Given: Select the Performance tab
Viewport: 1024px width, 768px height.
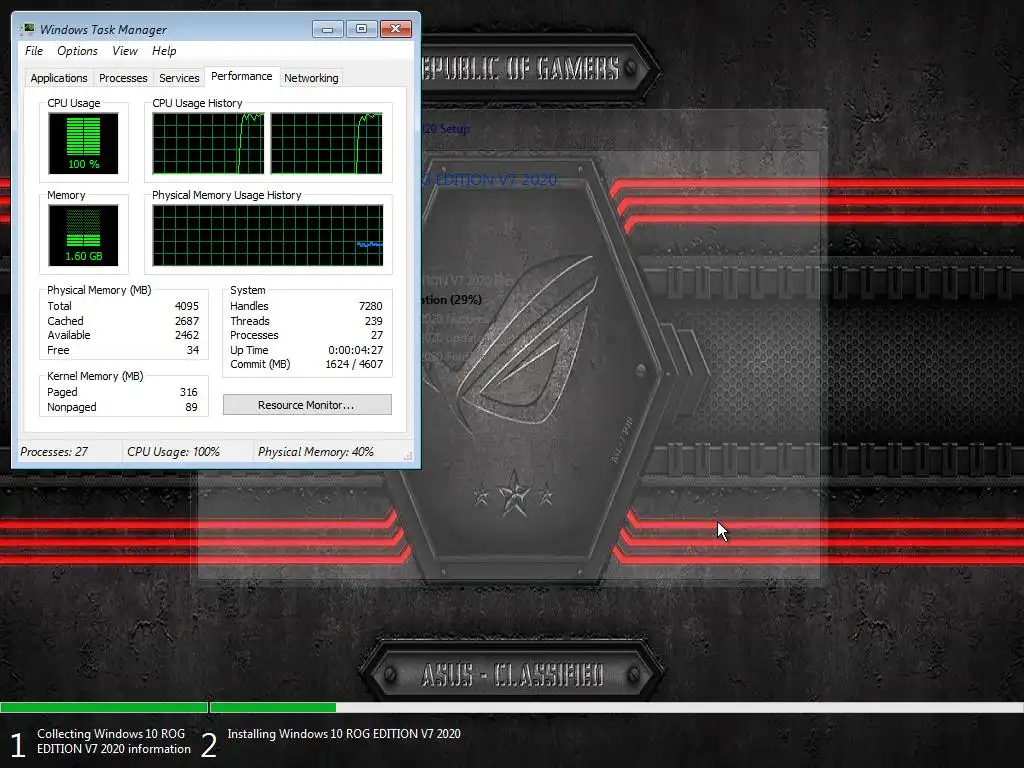Looking at the screenshot, I should click(242, 76).
